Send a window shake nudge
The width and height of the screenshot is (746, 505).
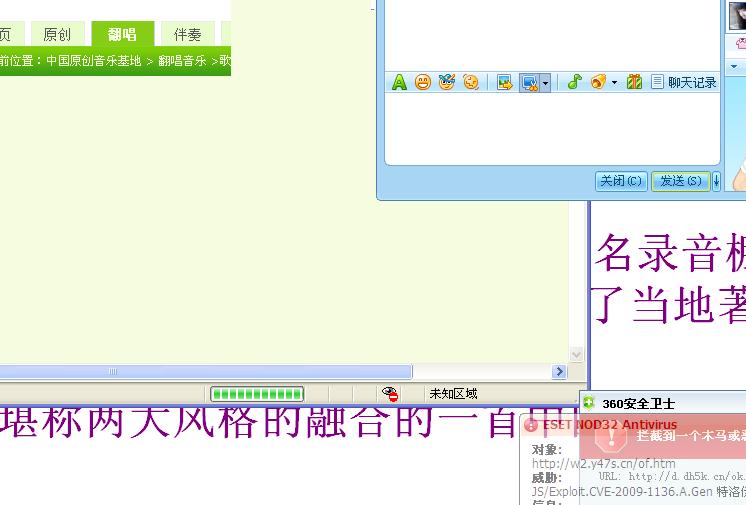[x=471, y=83]
